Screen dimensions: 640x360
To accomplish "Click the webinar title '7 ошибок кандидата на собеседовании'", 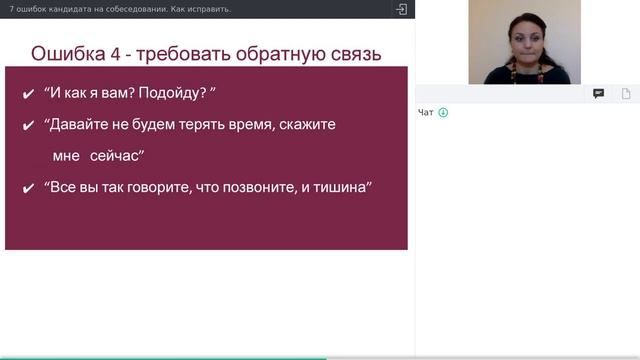I will [120, 9].
